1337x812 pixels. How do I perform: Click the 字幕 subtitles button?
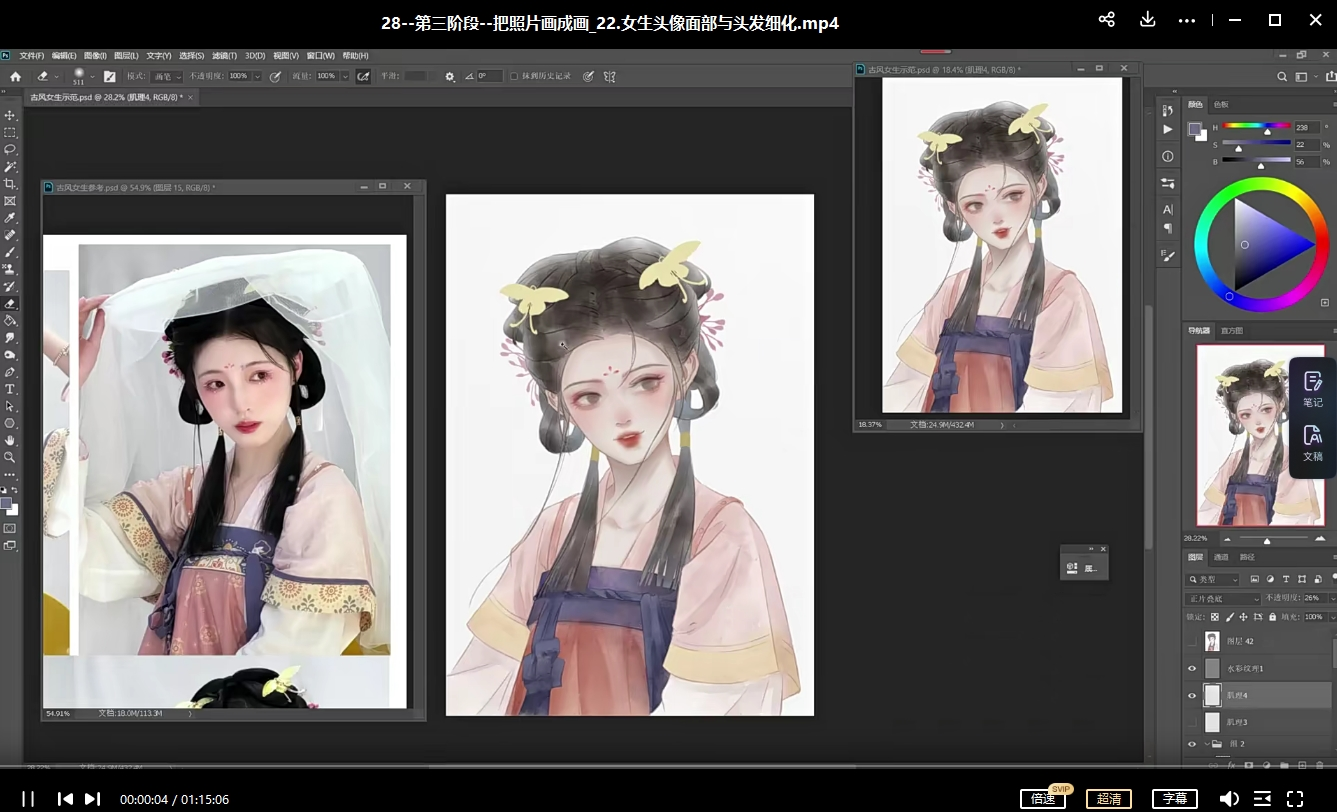point(1175,798)
